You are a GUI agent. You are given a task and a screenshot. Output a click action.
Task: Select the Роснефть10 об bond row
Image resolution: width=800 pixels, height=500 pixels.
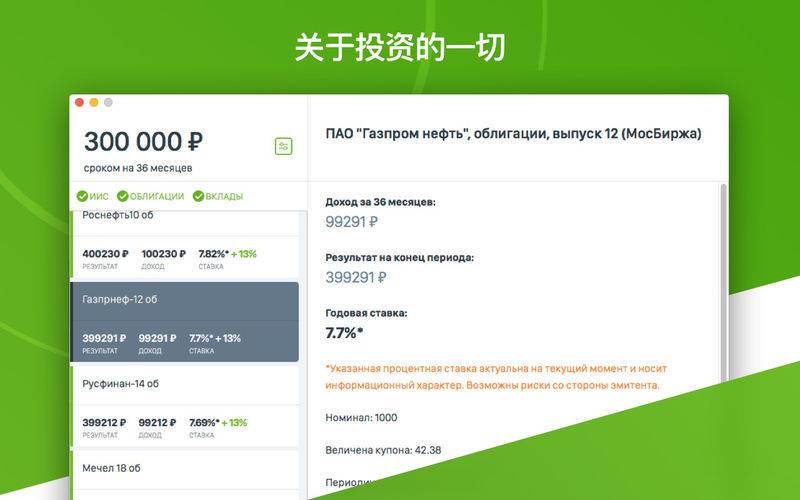pyautogui.click(x=185, y=244)
